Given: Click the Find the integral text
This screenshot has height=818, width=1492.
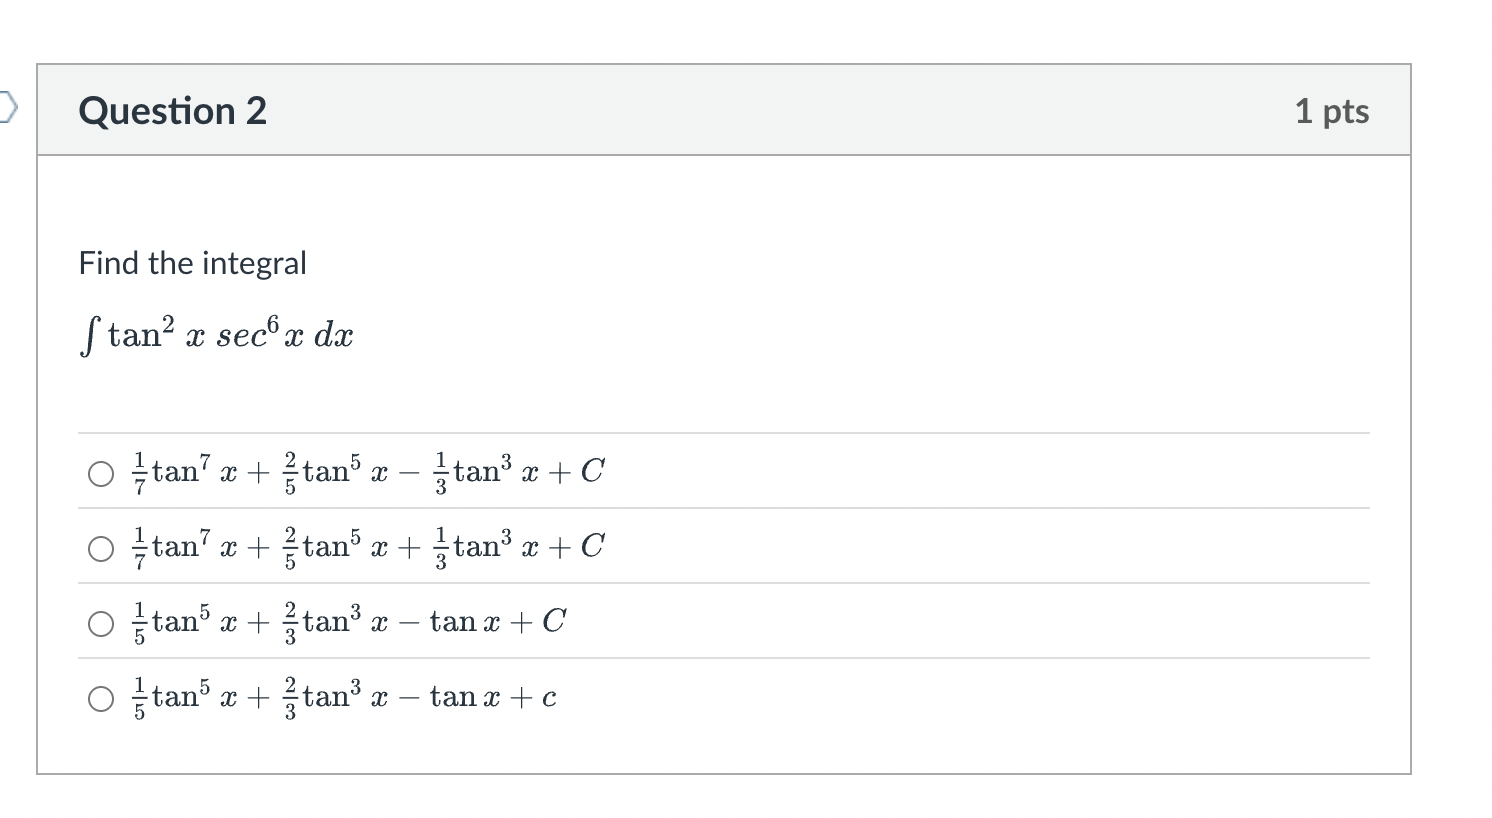Looking at the screenshot, I should (191, 263).
